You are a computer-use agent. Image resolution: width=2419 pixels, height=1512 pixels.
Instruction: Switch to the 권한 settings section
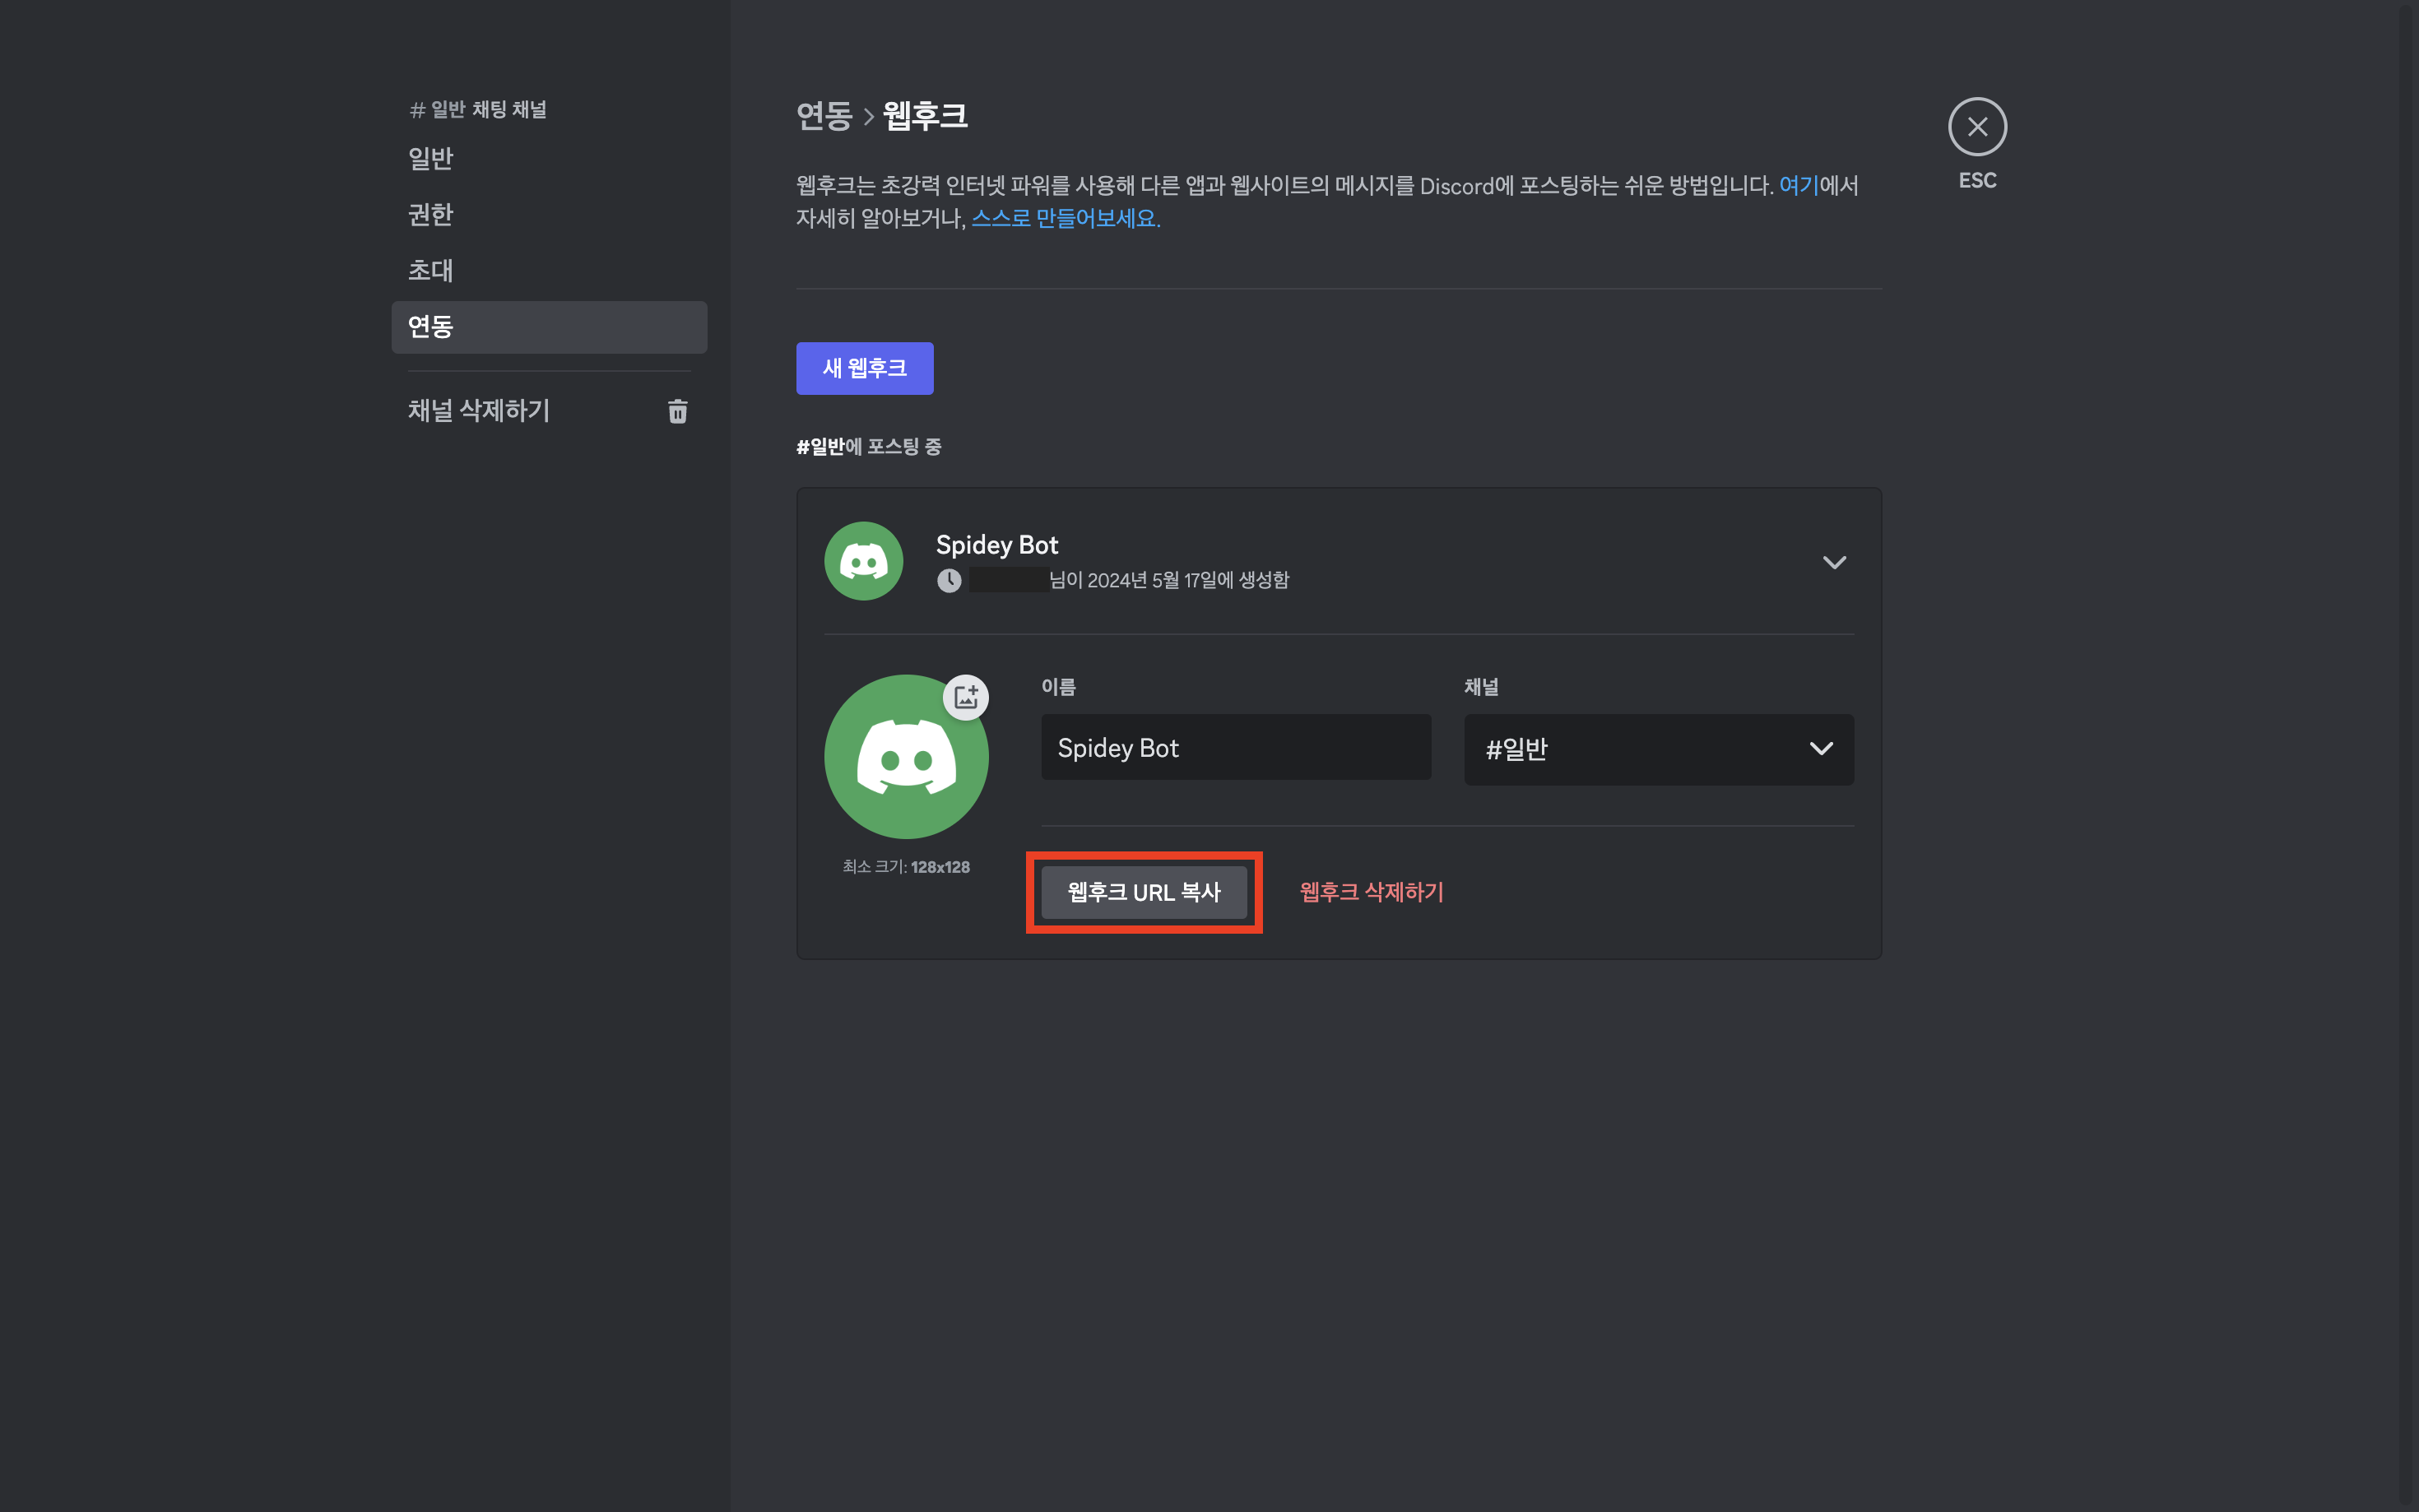(430, 215)
